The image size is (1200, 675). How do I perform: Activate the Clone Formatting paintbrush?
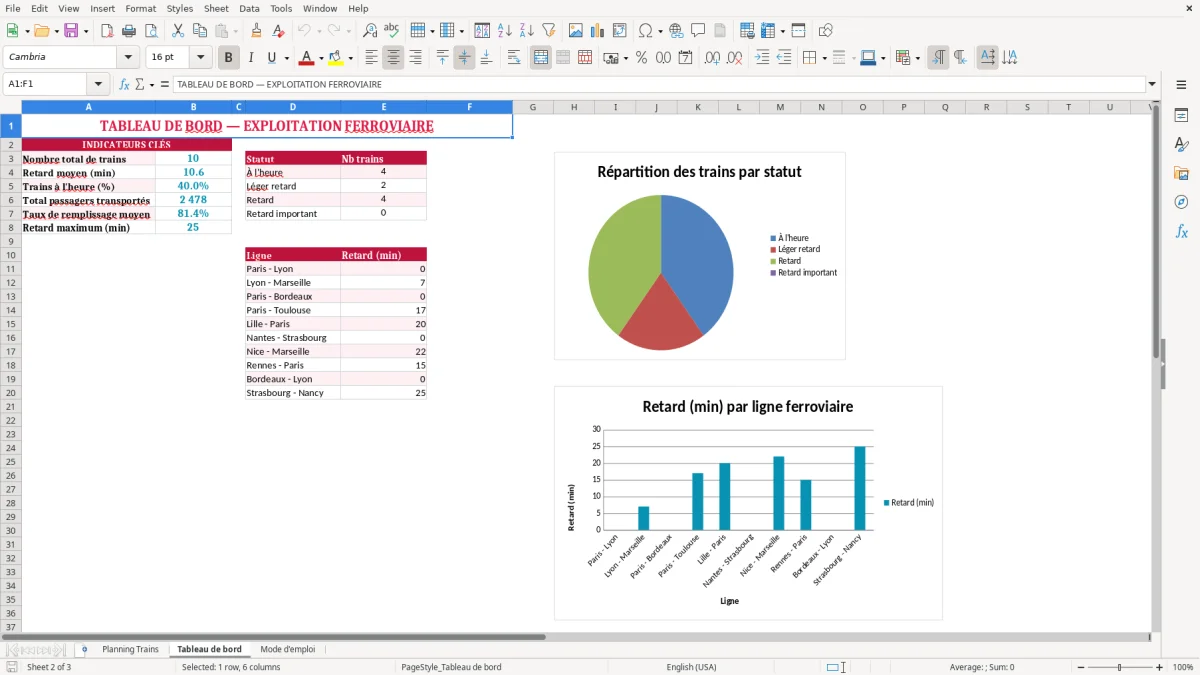(x=257, y=31)
